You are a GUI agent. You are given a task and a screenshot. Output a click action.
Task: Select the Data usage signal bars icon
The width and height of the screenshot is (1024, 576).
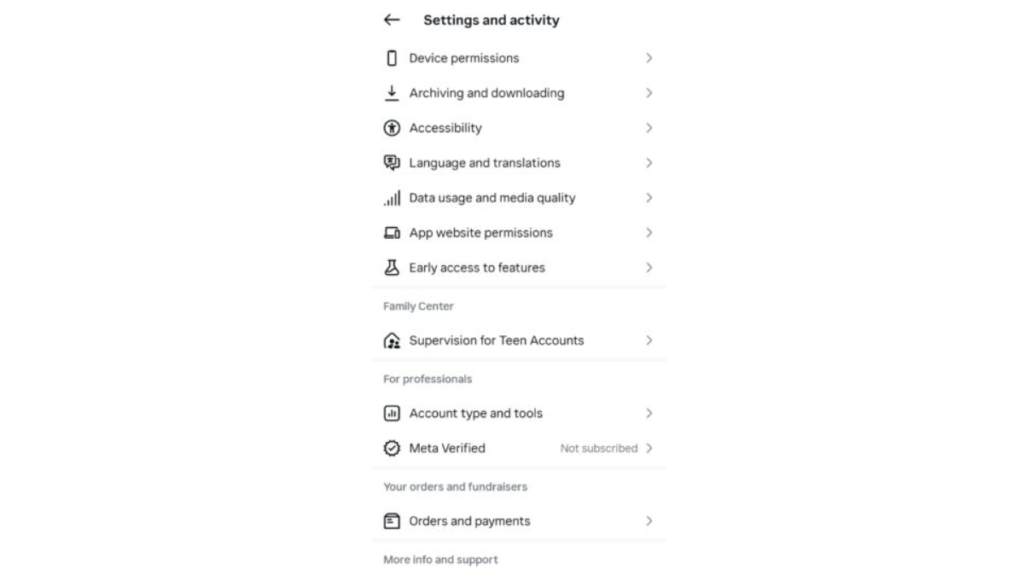click(392, 198)
